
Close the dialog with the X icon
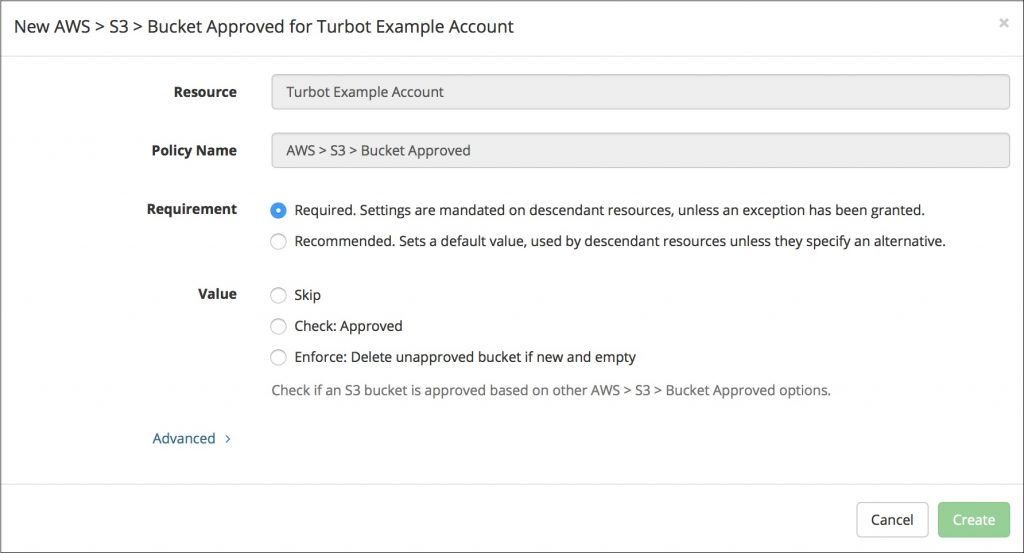click(x=1003, y=23)
